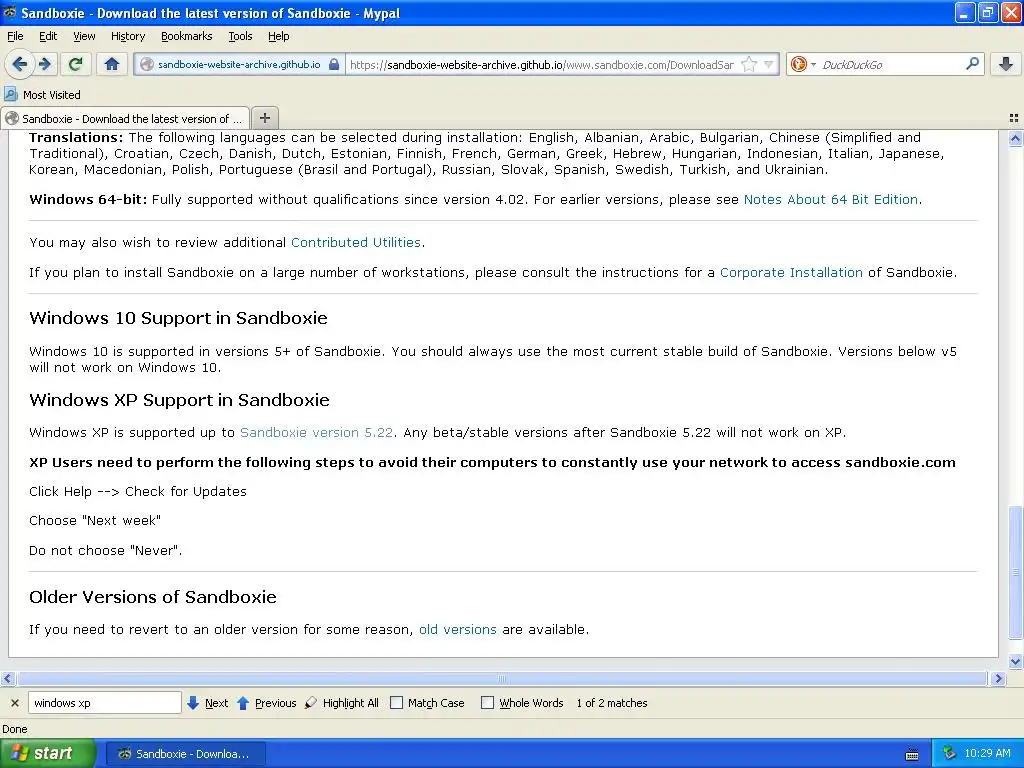Go forward using the forward arrow
Image resolution: width=1024 pixels, height=768 pixels.
click(45, 64)
